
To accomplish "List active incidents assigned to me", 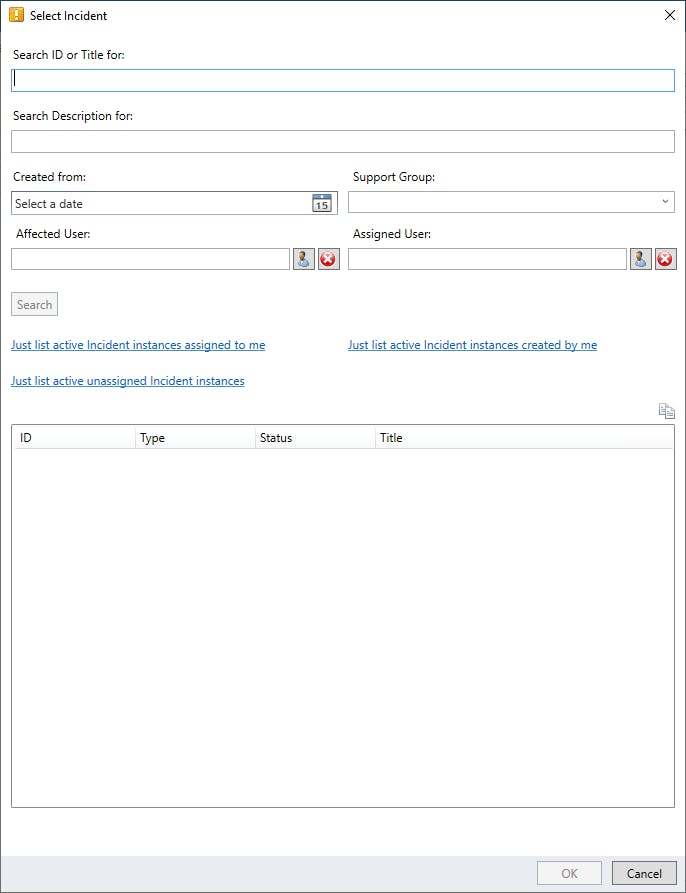I will point(138,345).
